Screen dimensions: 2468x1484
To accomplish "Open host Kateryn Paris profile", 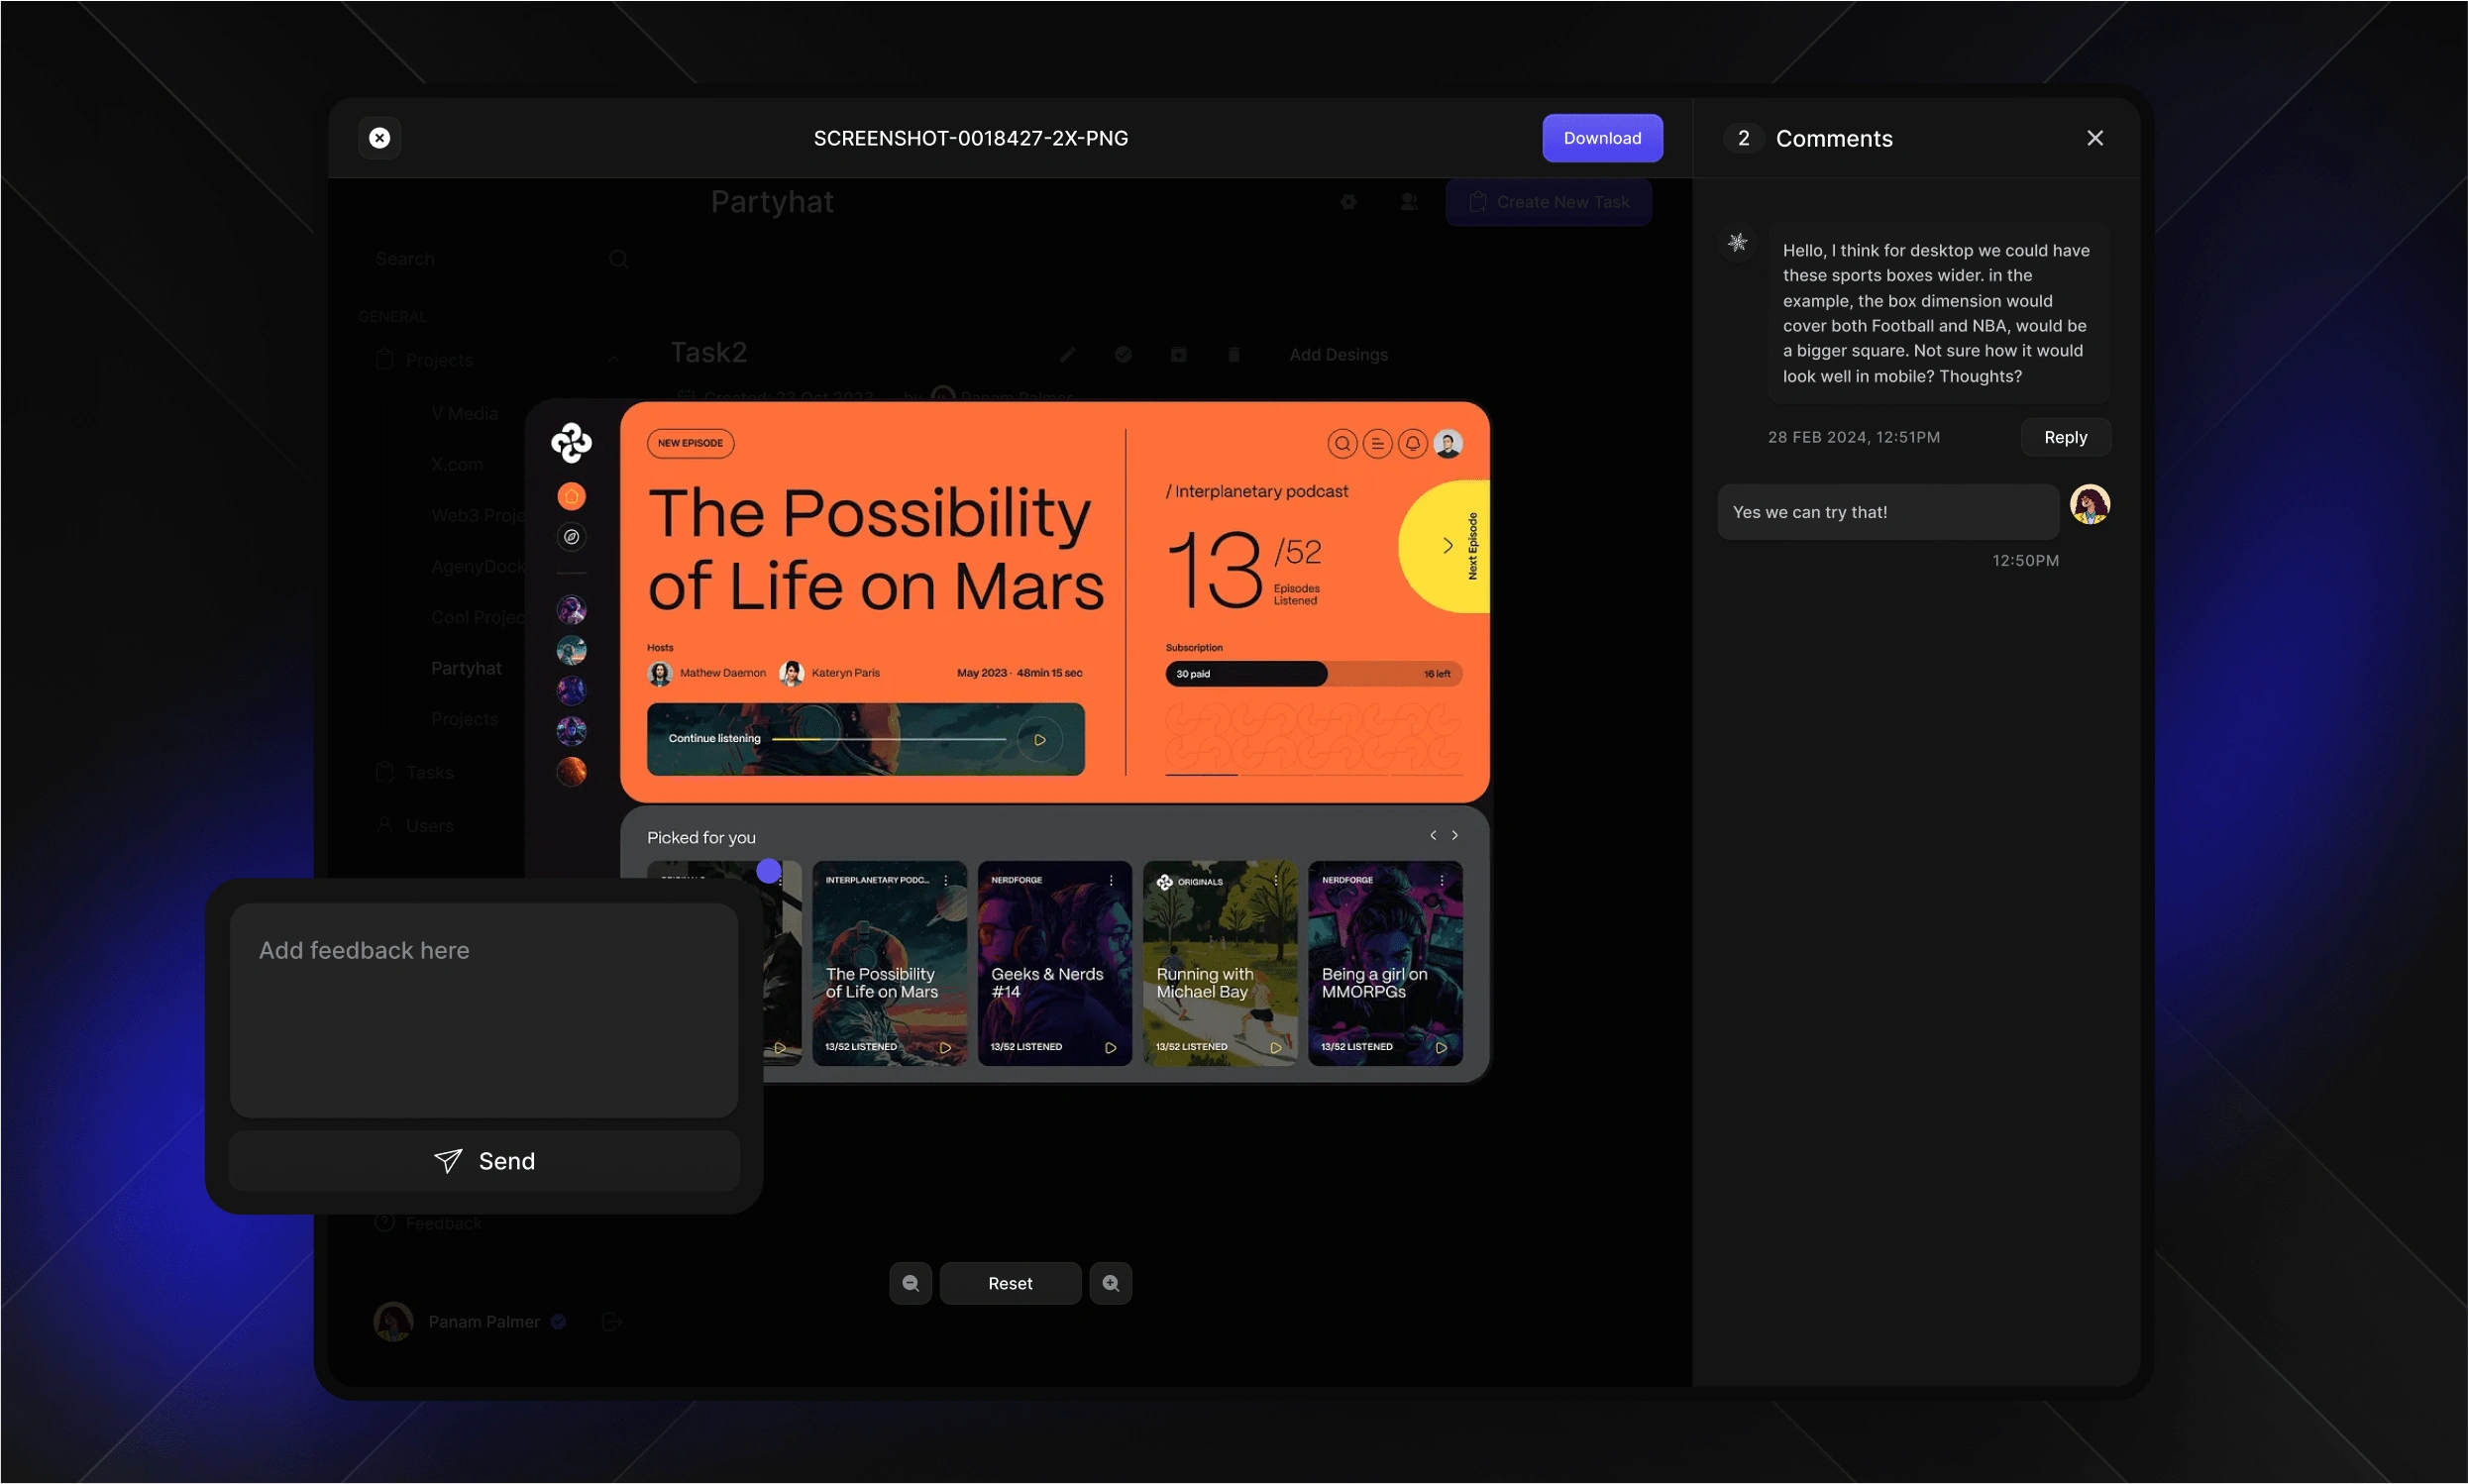I will click(829, 673).
